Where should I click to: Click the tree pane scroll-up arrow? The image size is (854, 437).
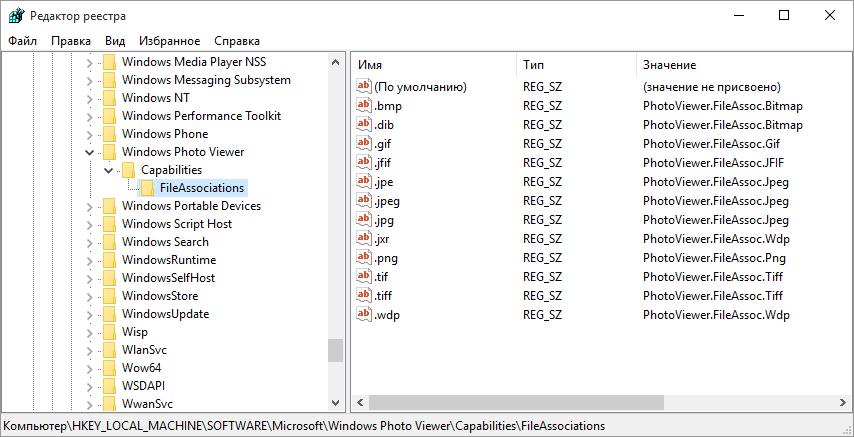(x=336, y=62)
